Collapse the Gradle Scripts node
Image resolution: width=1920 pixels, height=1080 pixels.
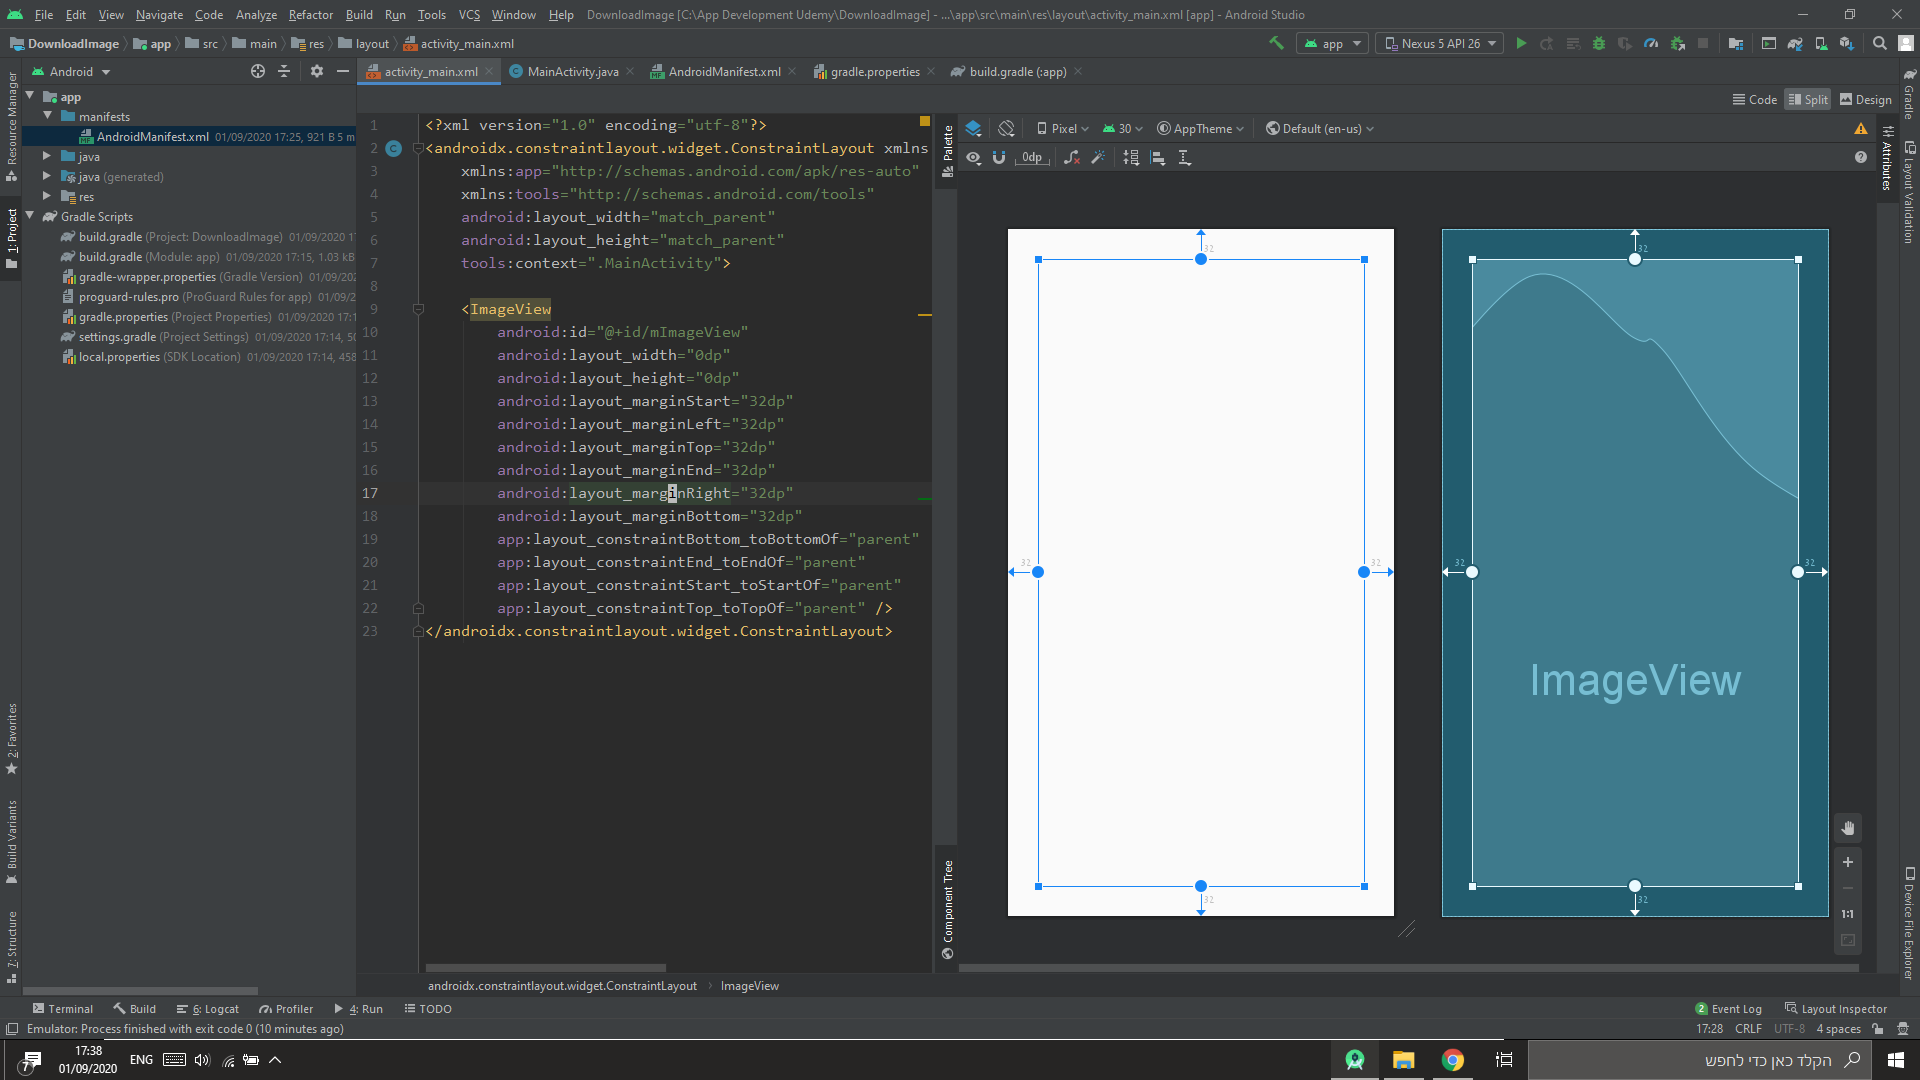pyautogui.click(x=30, y=216)
